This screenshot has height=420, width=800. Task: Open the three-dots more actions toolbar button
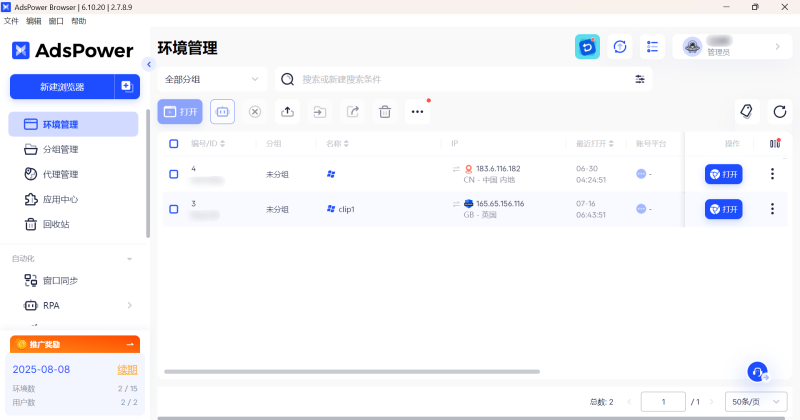pyautogui.click(x=417, y=112)
